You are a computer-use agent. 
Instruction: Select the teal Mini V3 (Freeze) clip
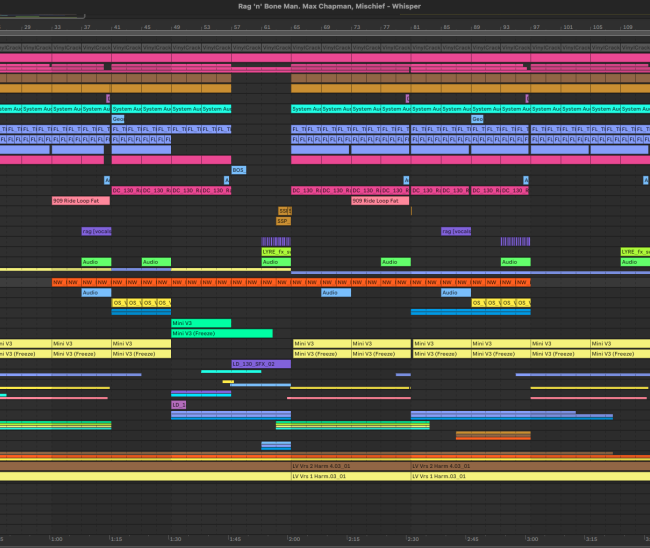click(221, 333)
